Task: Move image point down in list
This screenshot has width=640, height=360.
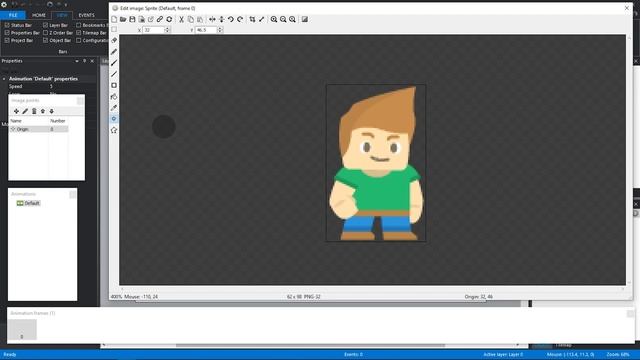Action: pyautogui.click(x=52, y=111)
